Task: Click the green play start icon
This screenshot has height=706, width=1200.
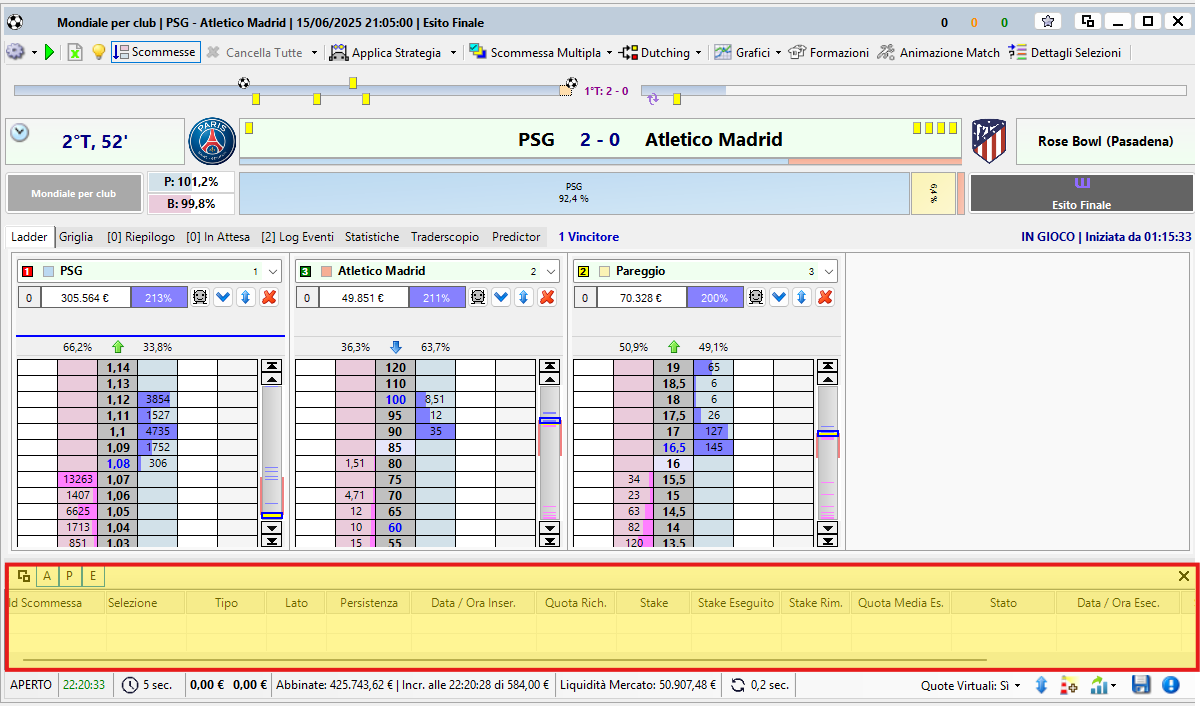Action: (x=50, y=52)
